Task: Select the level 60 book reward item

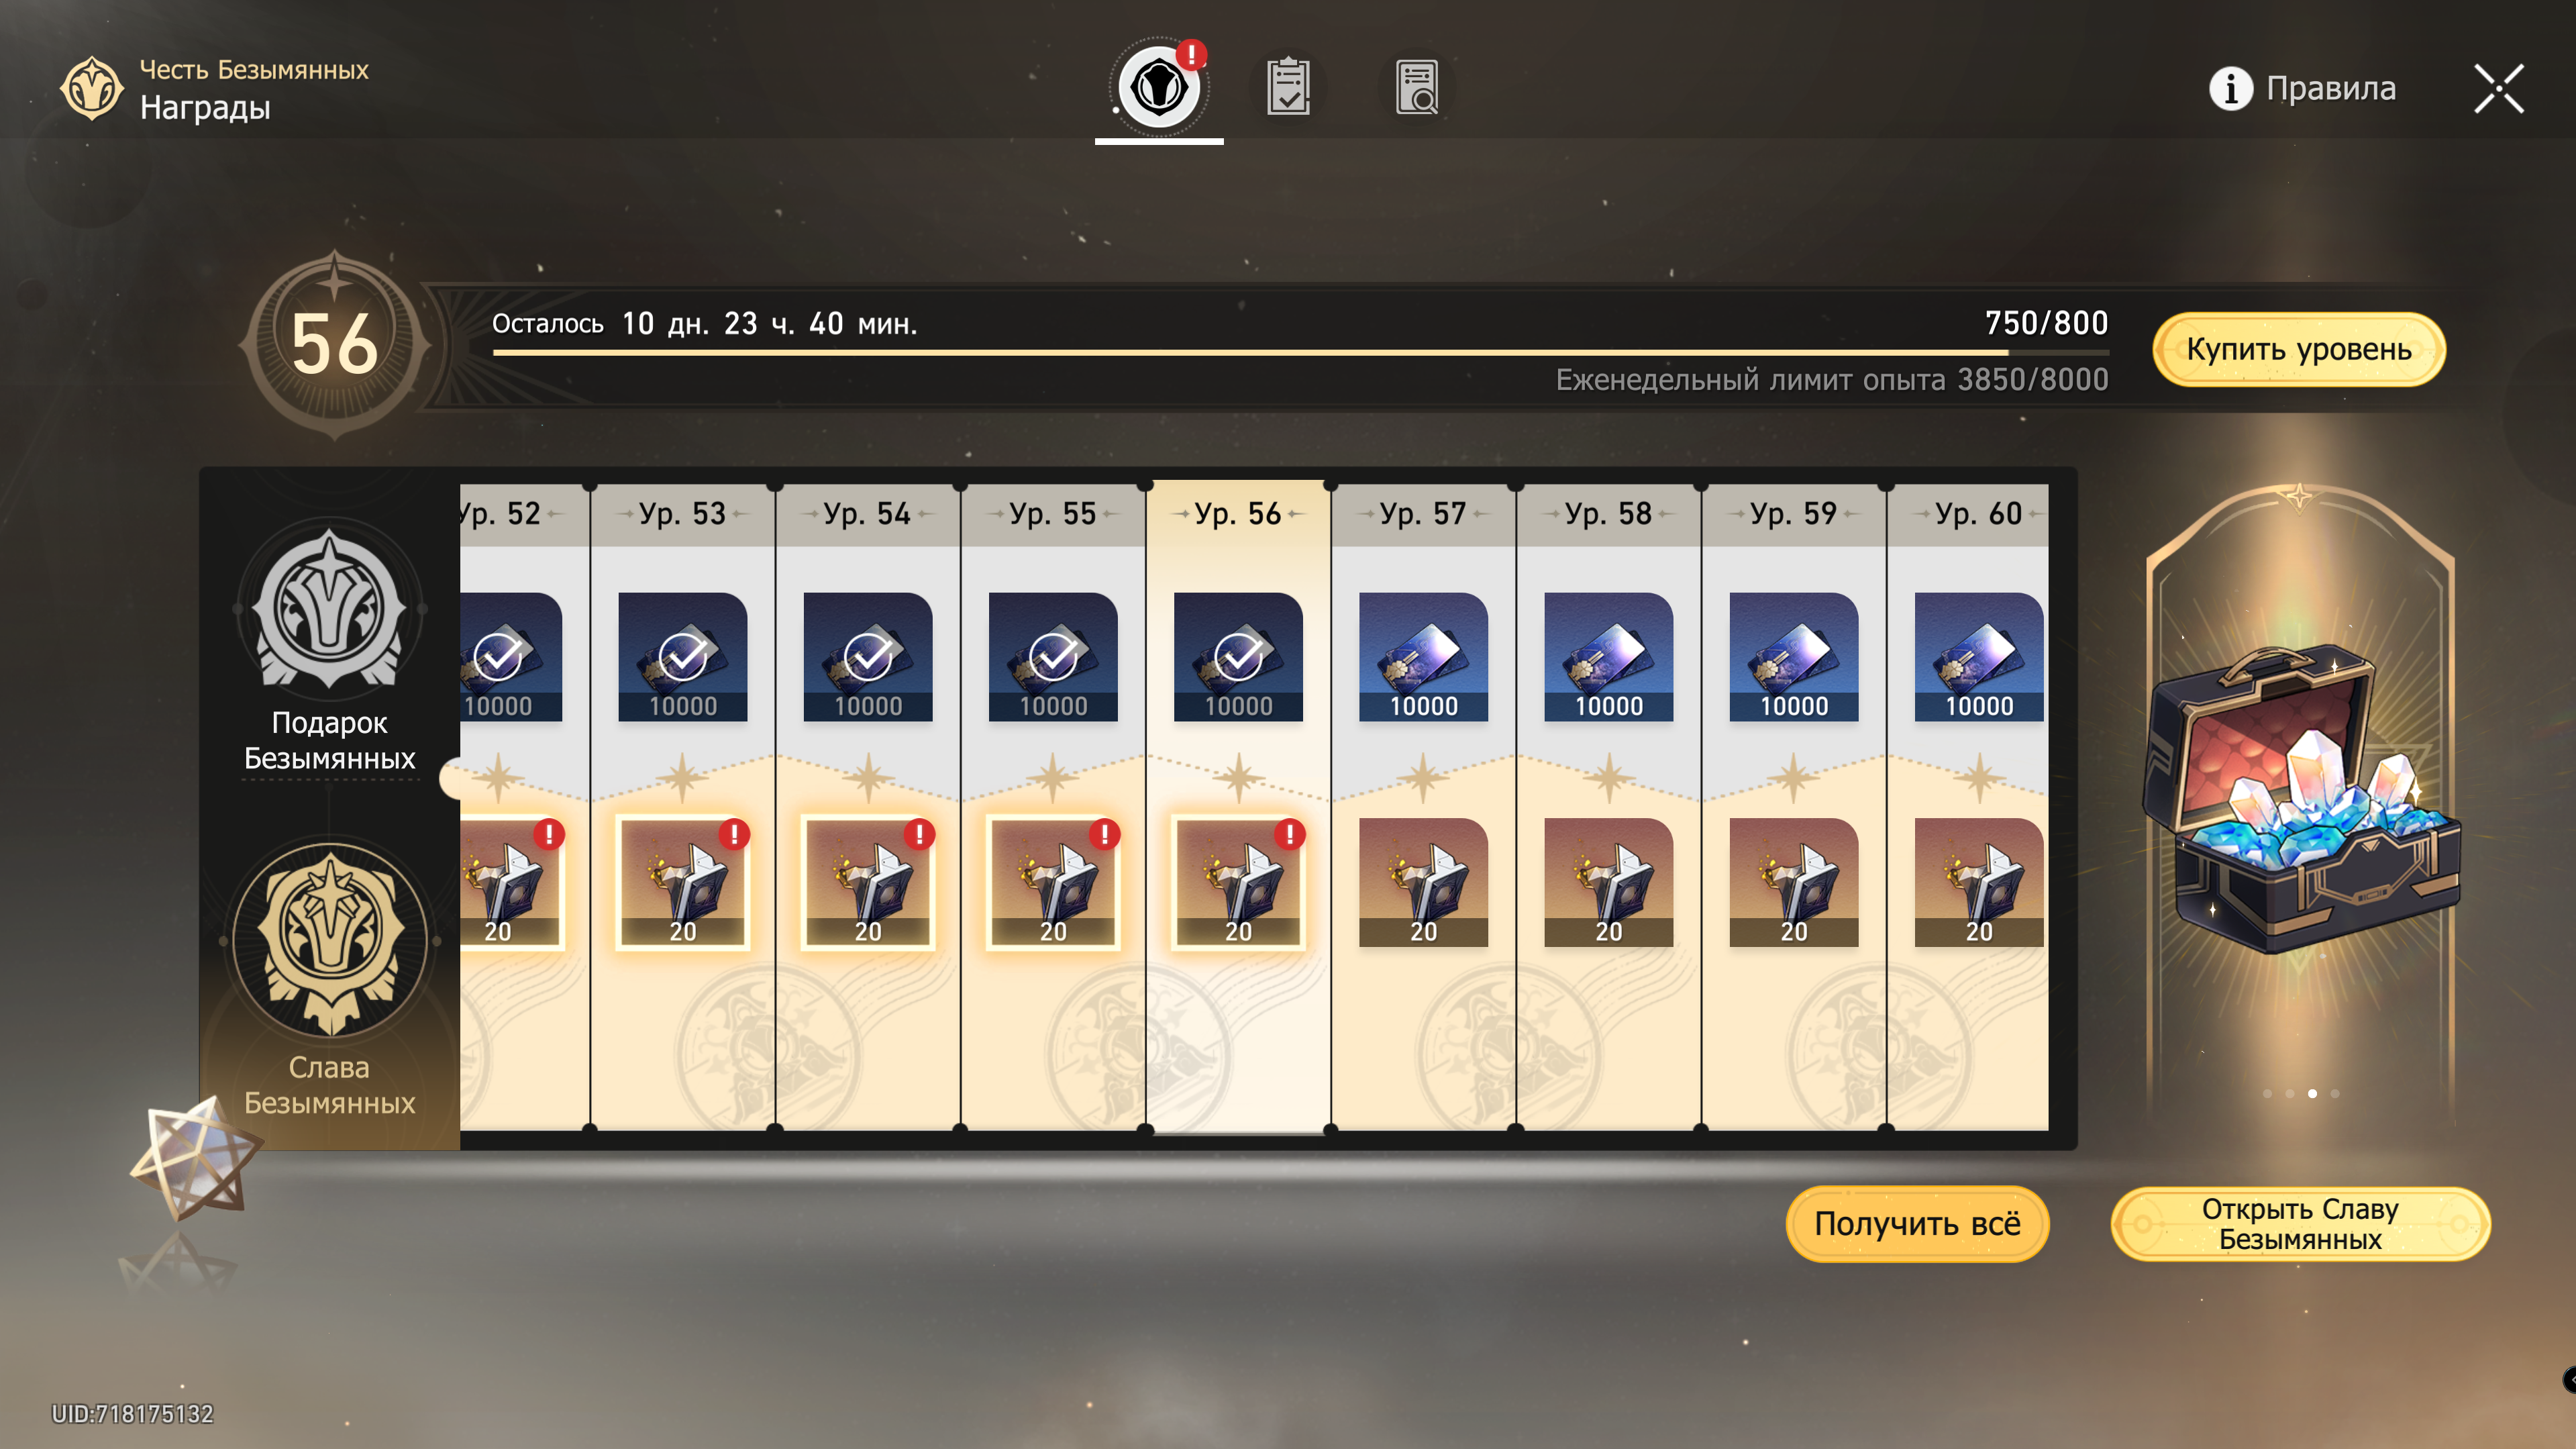Action: pos(1979,882)
